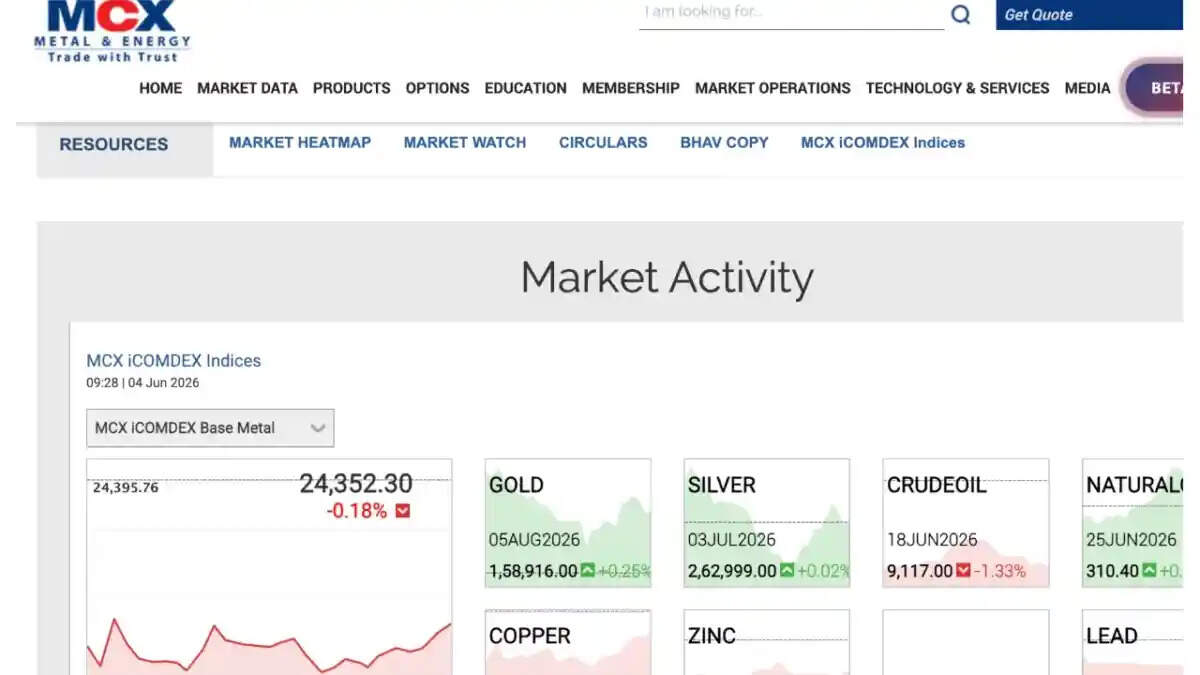Open the SILVER commodity card

pyautogui.click(x=767, y=523)
